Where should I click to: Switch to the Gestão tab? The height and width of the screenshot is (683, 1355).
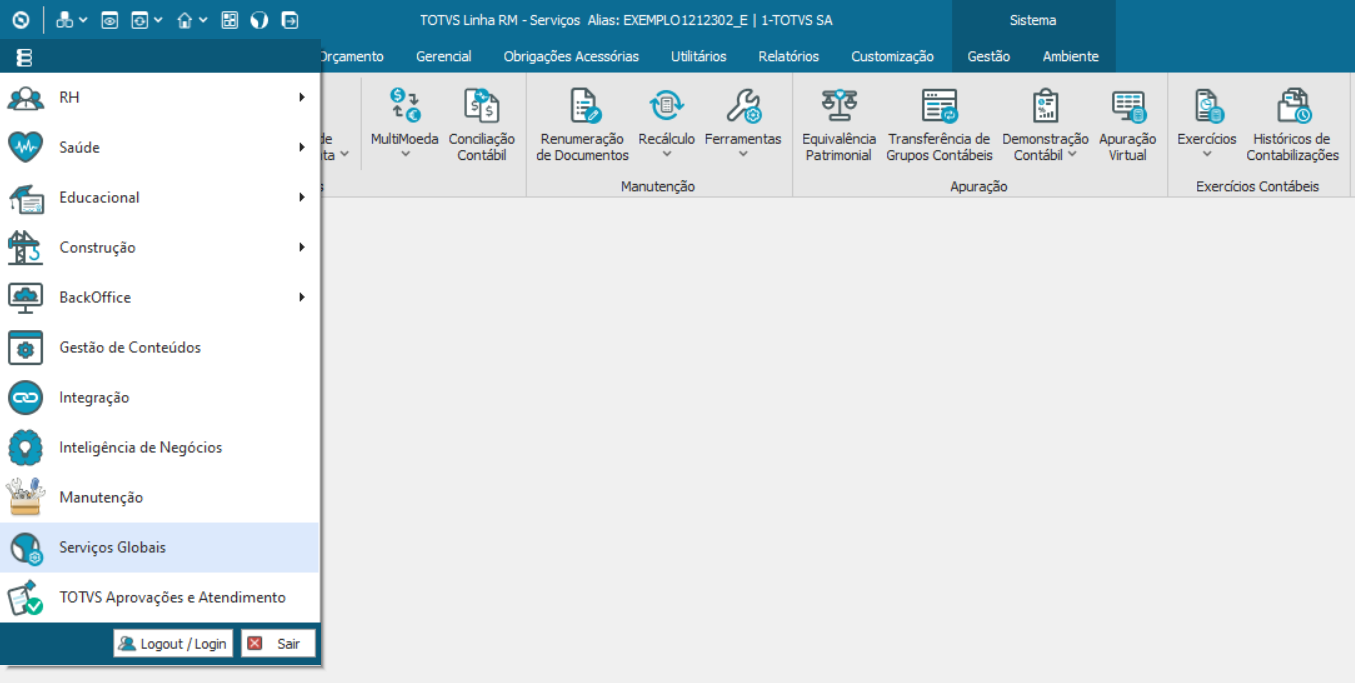pyautogui.click(x=989, y=56)
